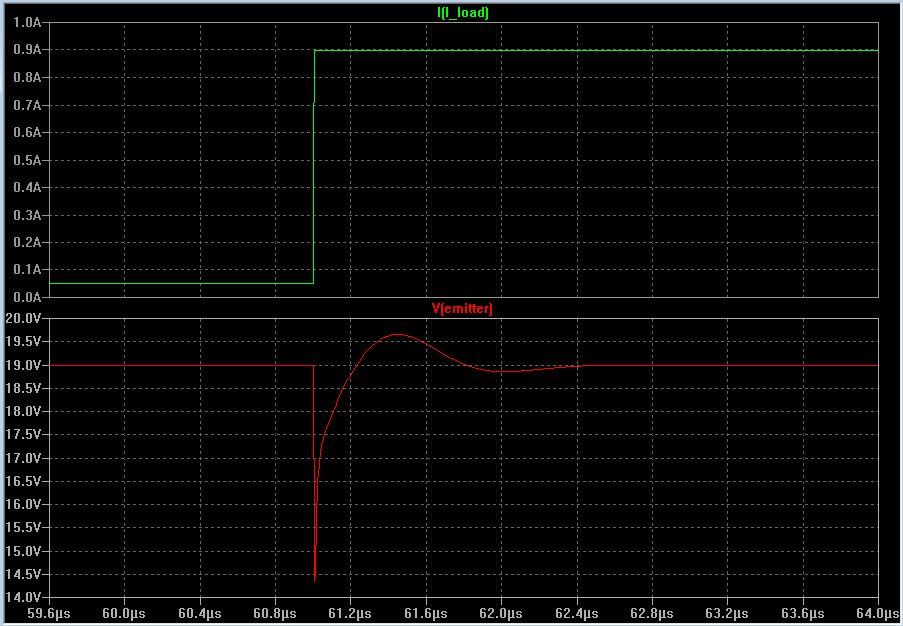Click the red V(emitter) trace label

(462, 309)
